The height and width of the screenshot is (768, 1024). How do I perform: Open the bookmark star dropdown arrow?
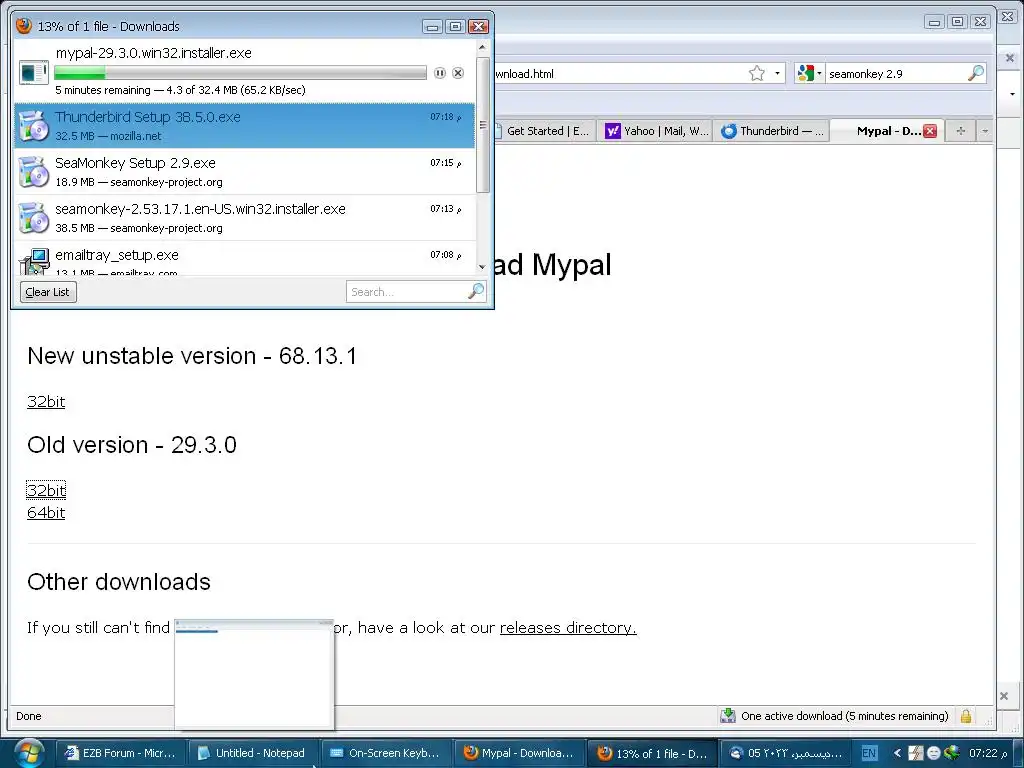point(776,73)
